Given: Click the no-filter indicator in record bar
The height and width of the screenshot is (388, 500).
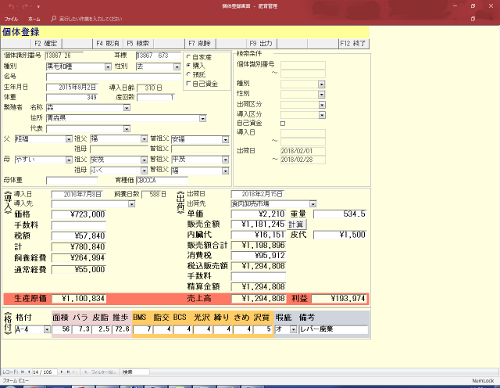Looking at the screenshot, I should [99, 372].
